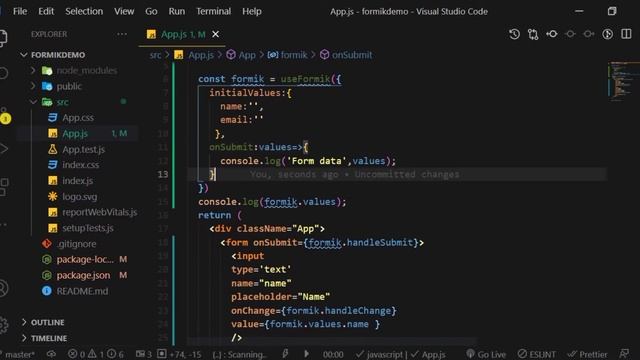This screenshot has height=360, width=640.
Task: Open the Go menu
Action: [x=151, y=11]
